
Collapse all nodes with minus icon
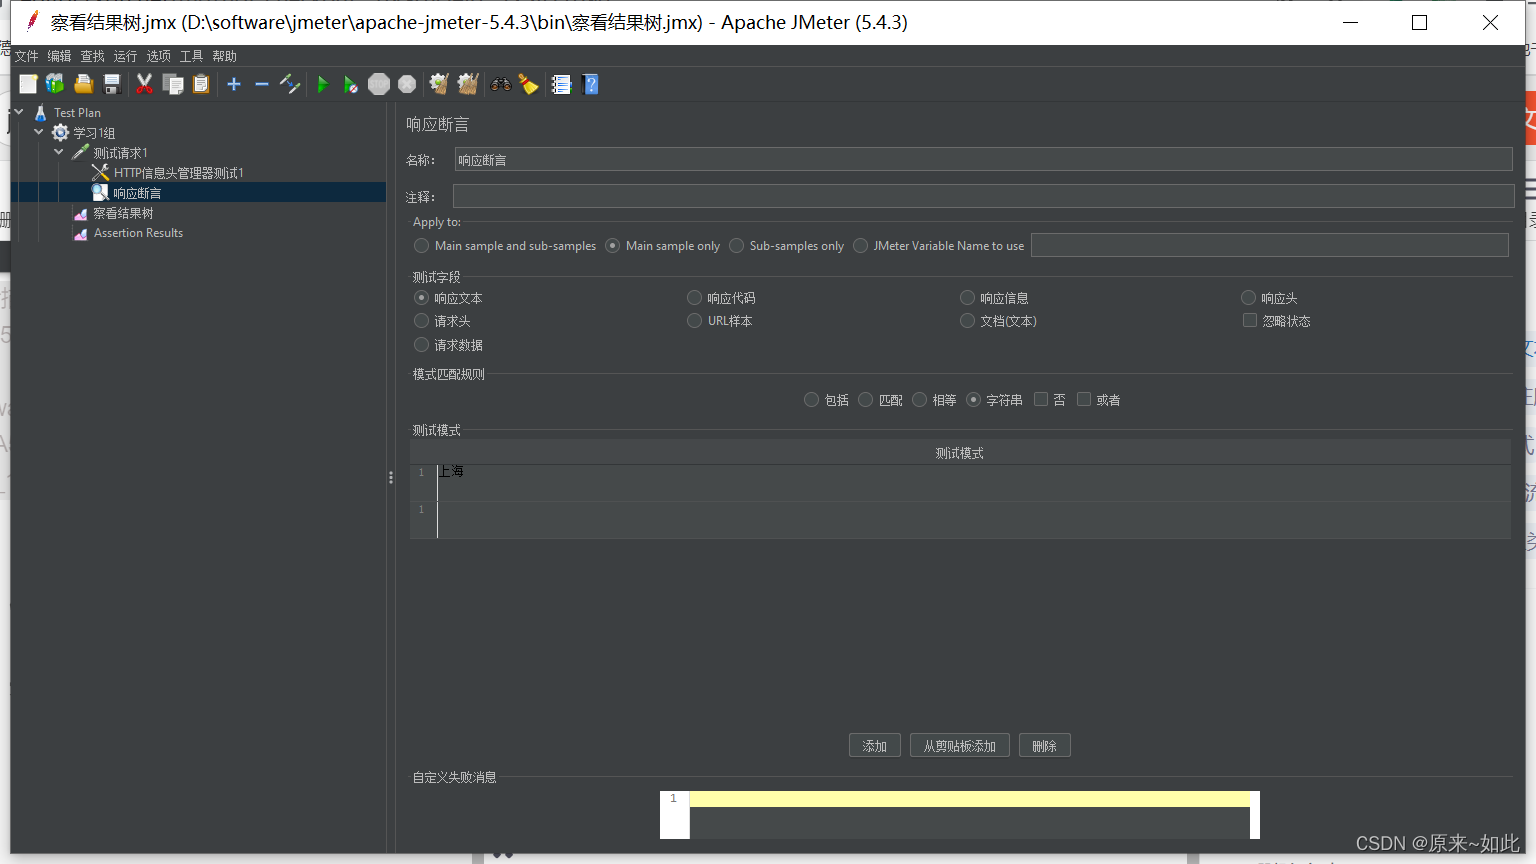pyautogui.click(x=262, y=84)
